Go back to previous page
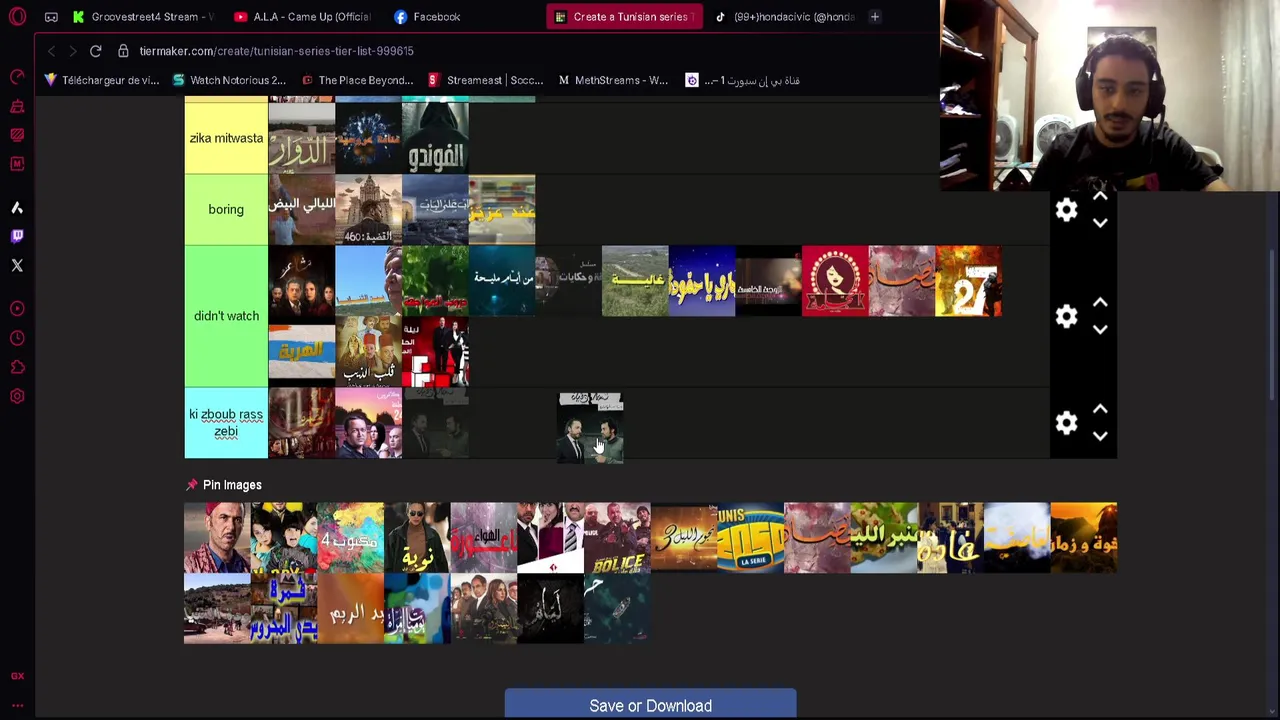Screen dimensions: 1280x720 click(x=51, y=51)
